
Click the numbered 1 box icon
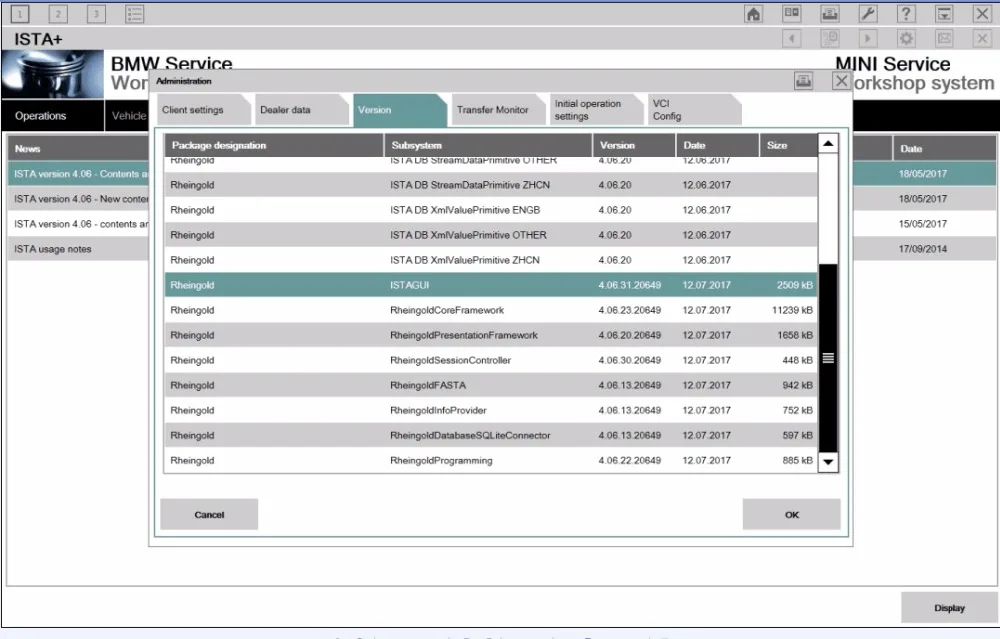coord(20,13)
